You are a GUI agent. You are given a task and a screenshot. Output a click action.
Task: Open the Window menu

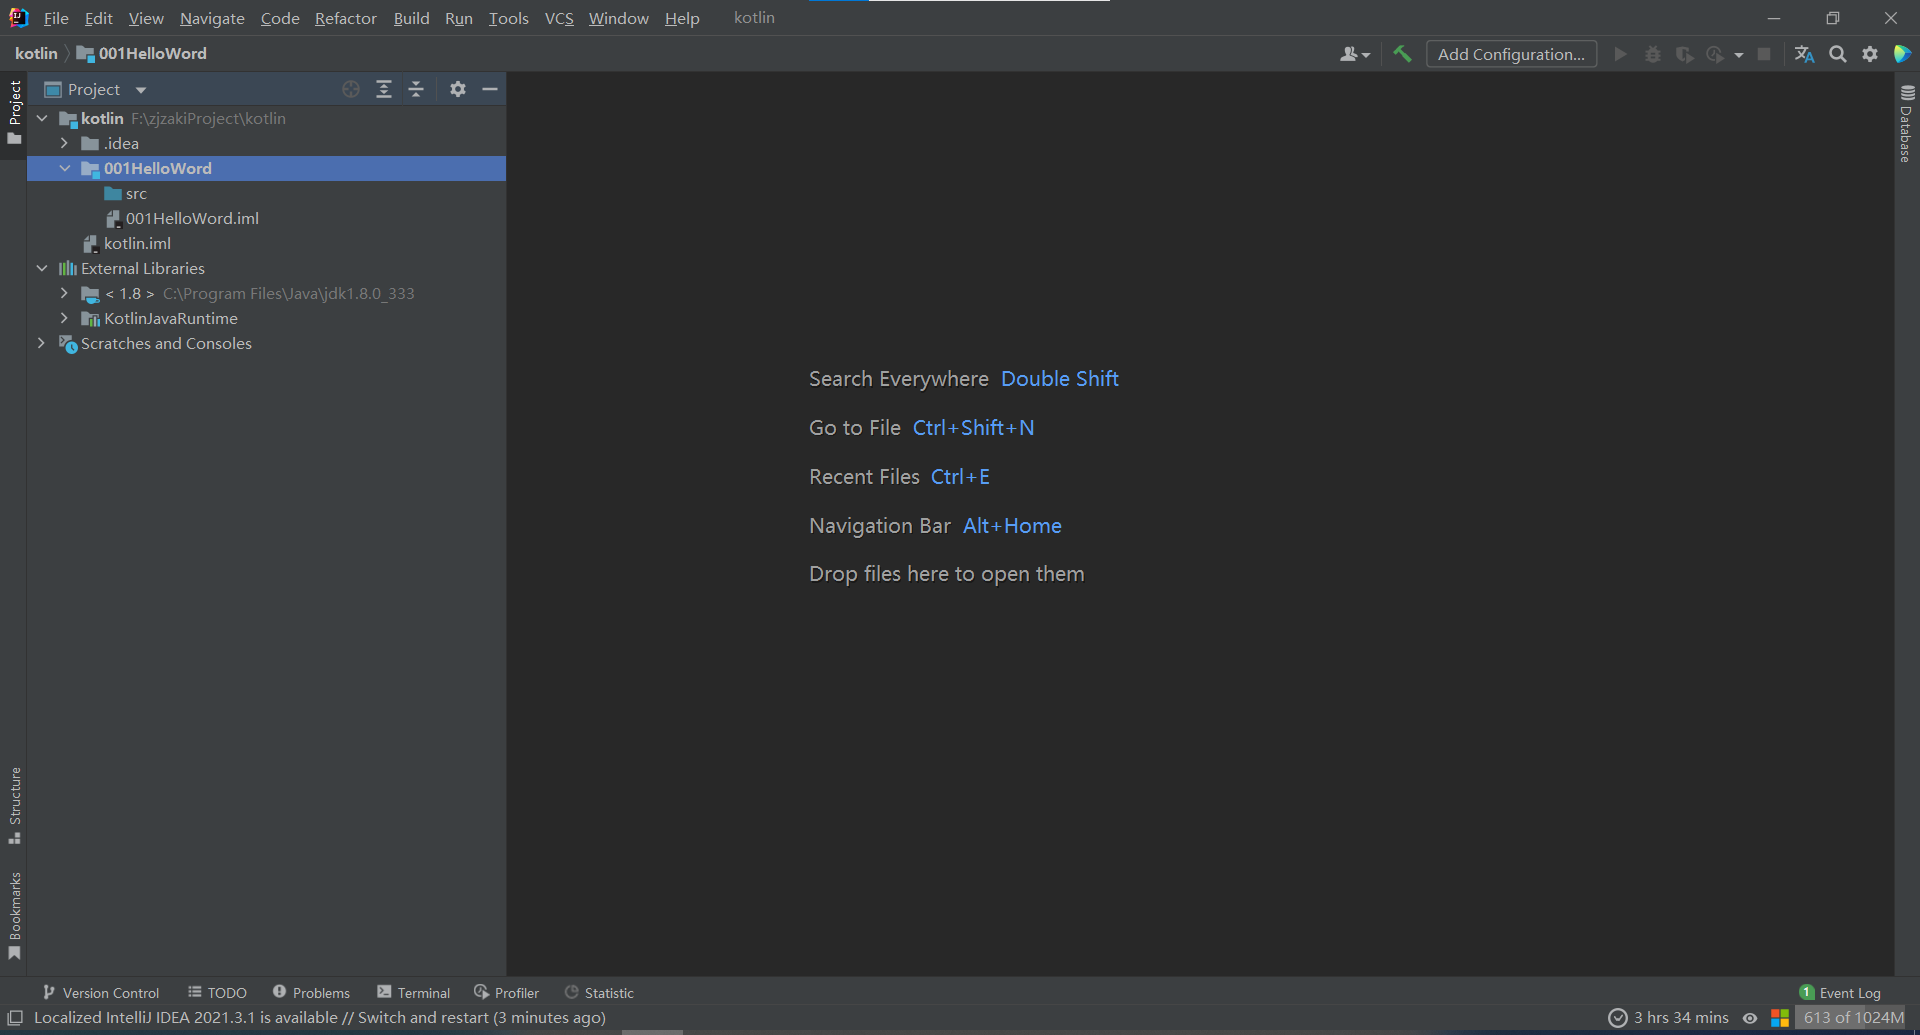coord(618,18)
